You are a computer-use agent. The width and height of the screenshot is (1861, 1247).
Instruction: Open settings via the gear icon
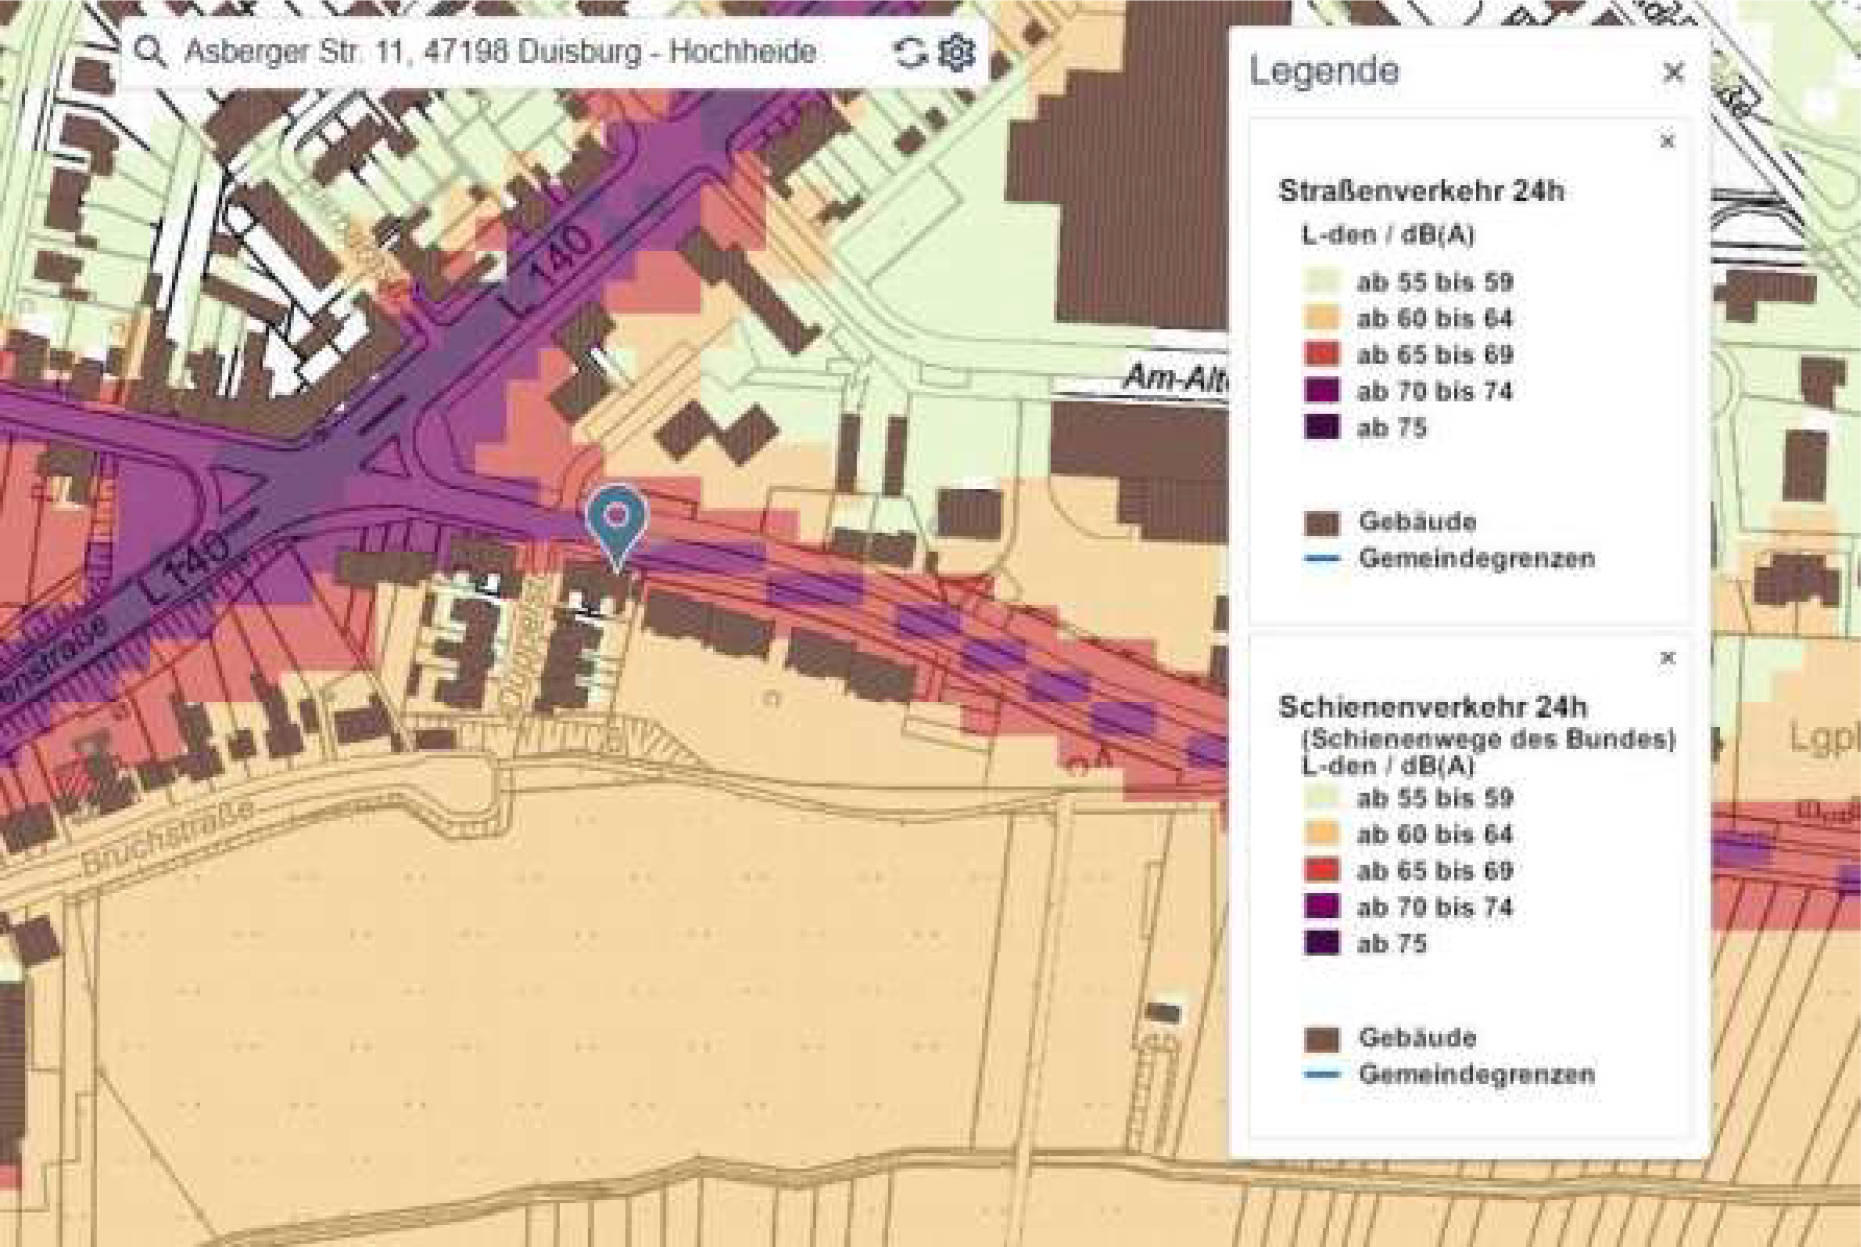[957, 52]
